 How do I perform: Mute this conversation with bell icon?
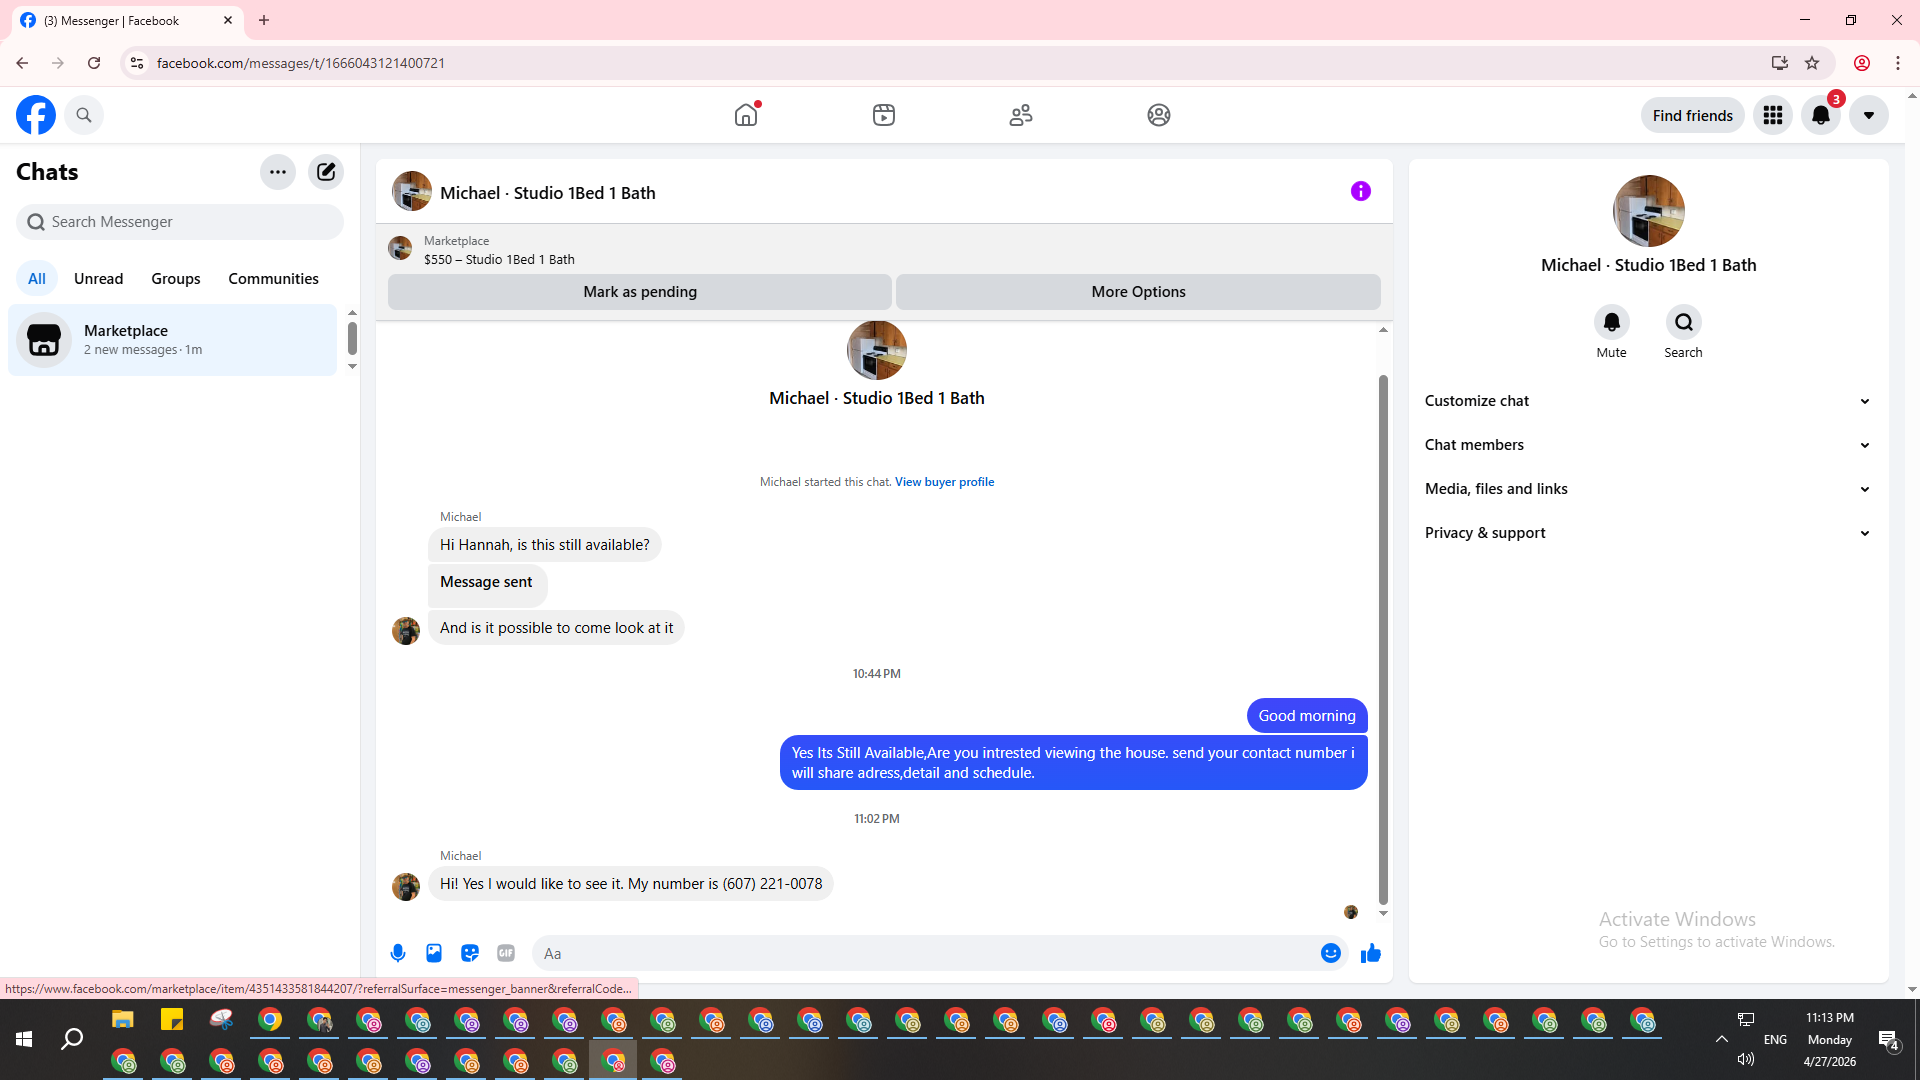(x=1612, y=322)
